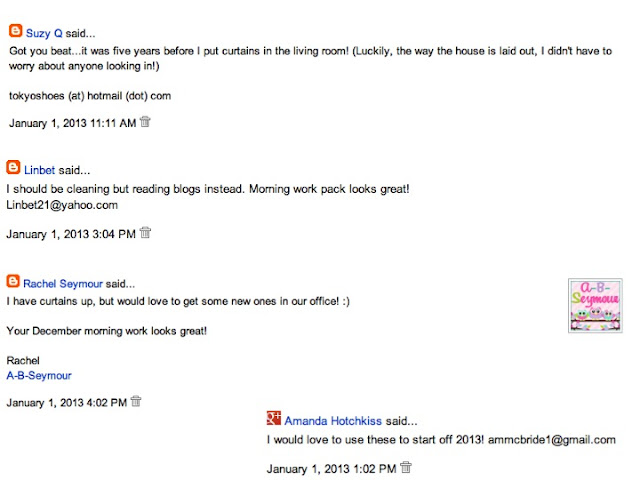Click timestamp January 1, 2013 1:02 PM
640x480 pixels.
point(332,468)
